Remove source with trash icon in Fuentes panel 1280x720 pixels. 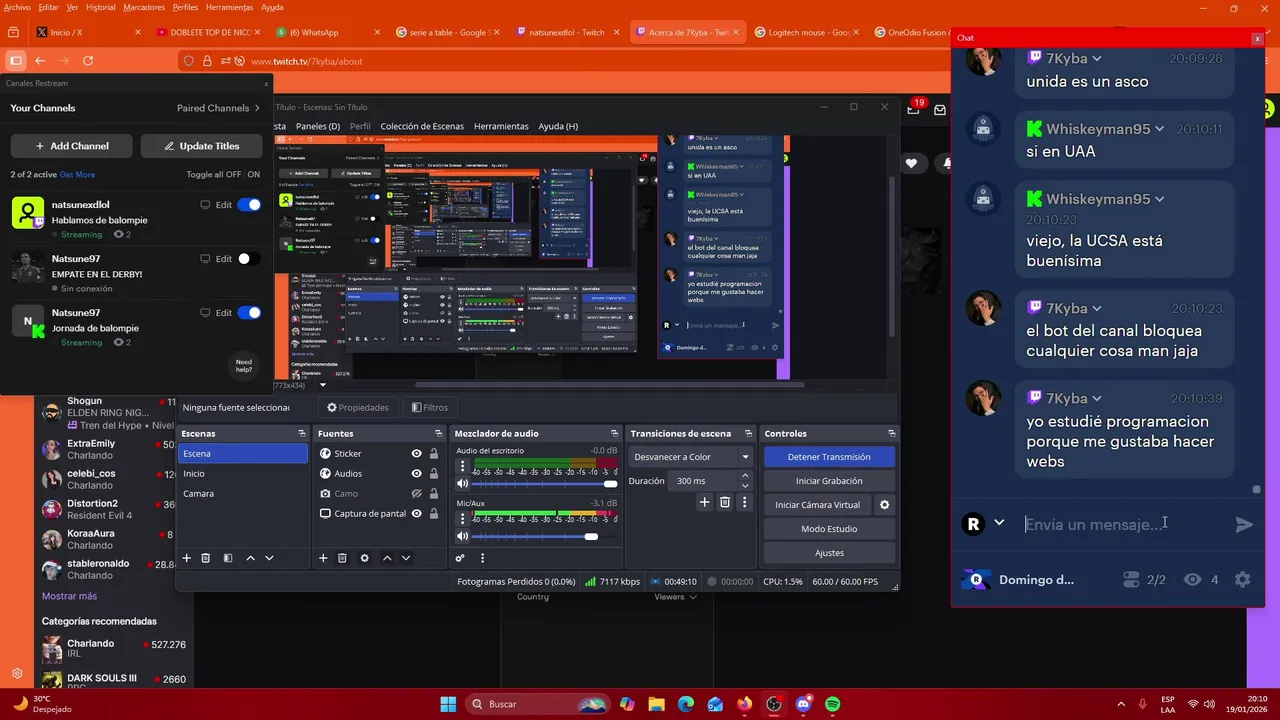click(342, 558)
